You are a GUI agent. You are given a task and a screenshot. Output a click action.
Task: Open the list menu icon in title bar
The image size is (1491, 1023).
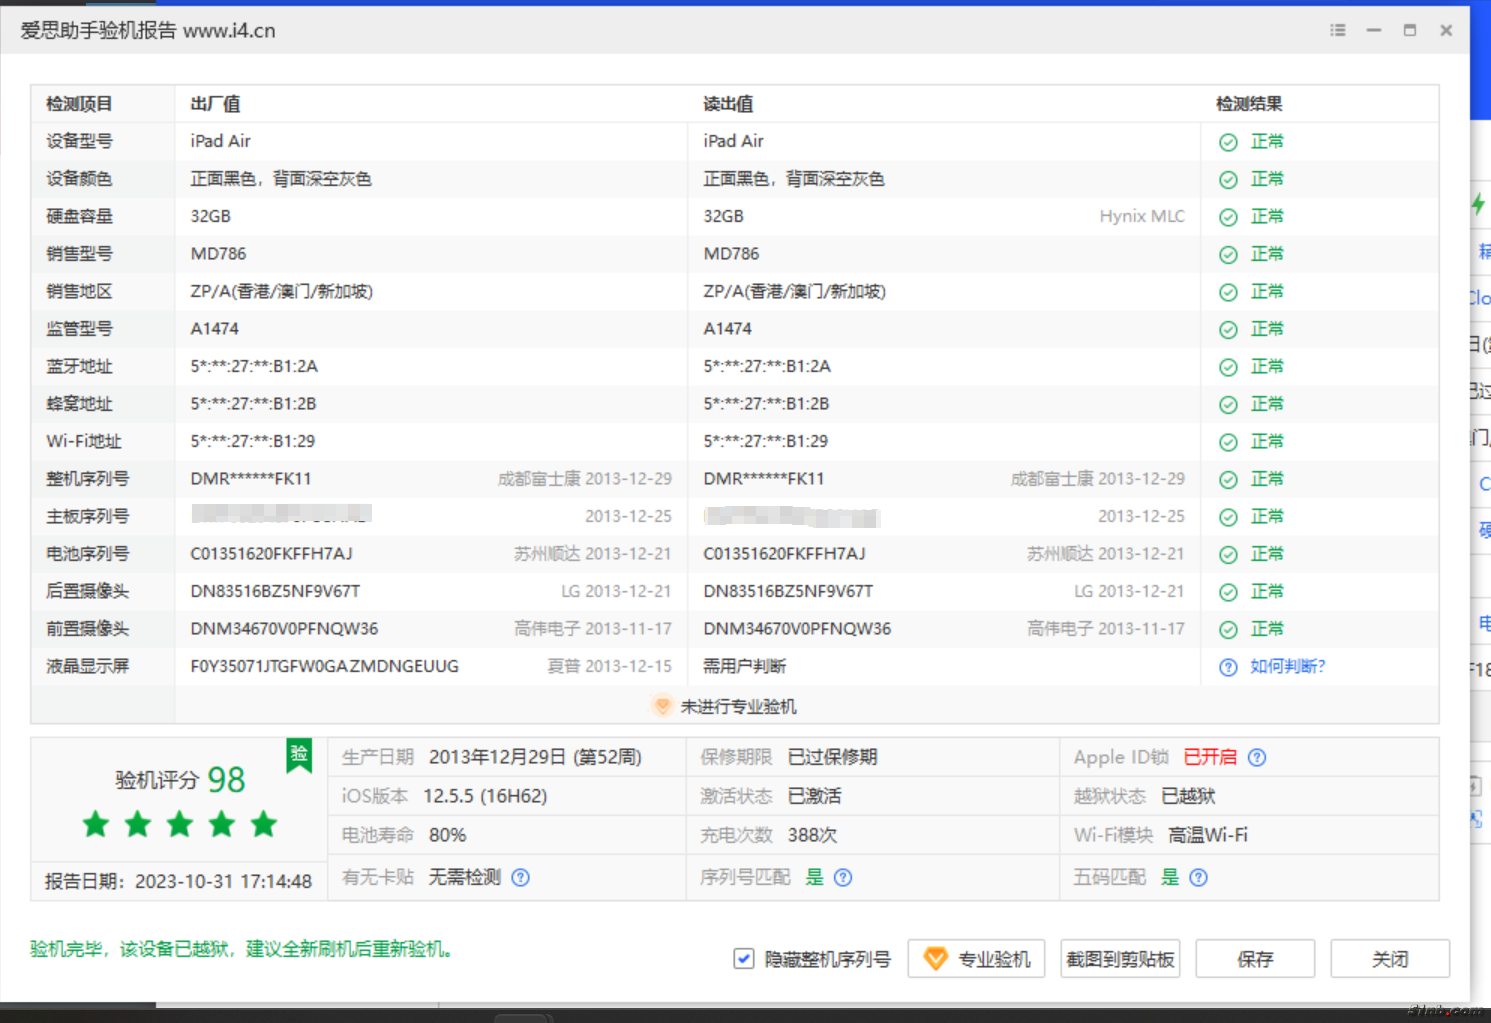(1337, 30)
